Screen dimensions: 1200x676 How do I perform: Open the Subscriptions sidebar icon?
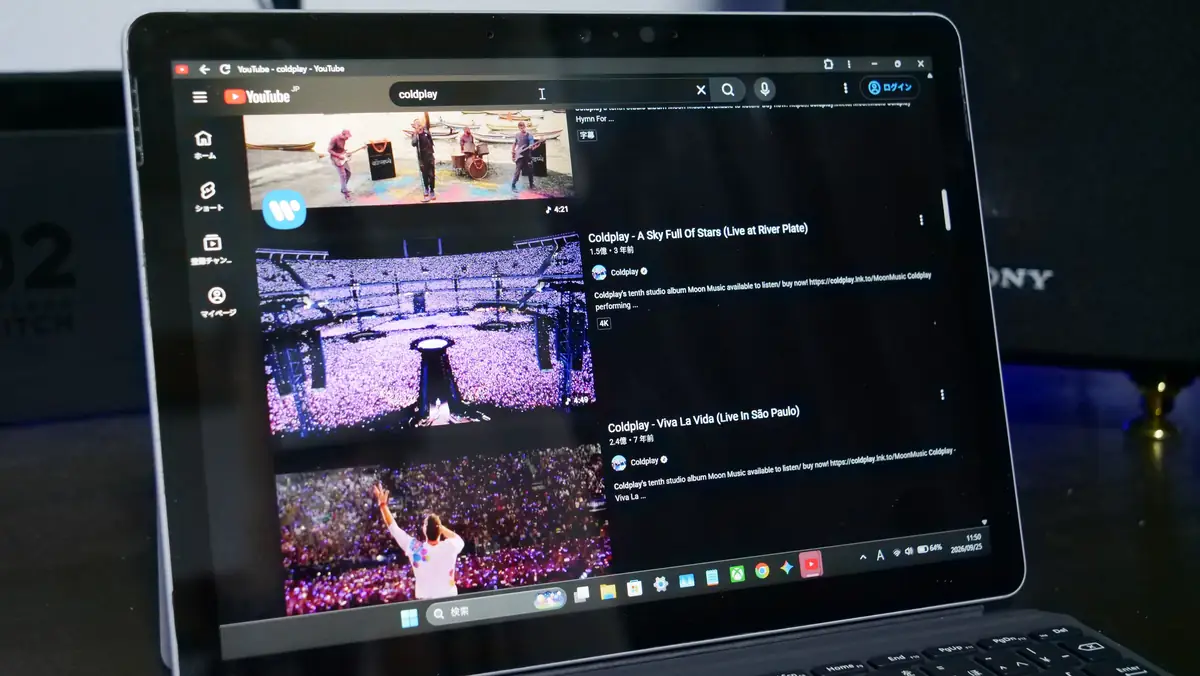click(212, 250)
